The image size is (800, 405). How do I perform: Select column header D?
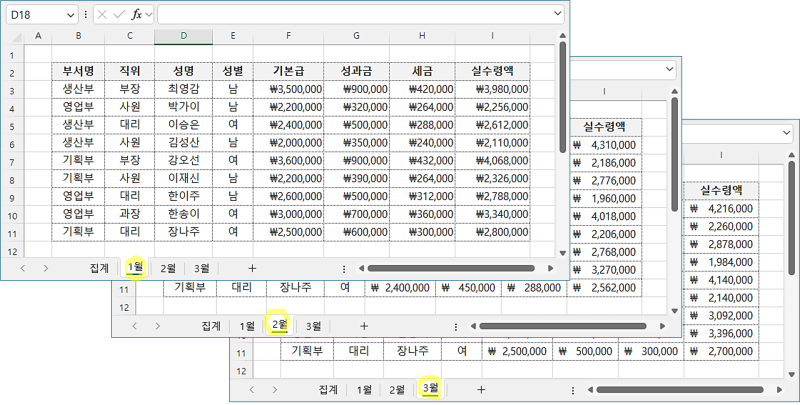[x=183, y=37]
